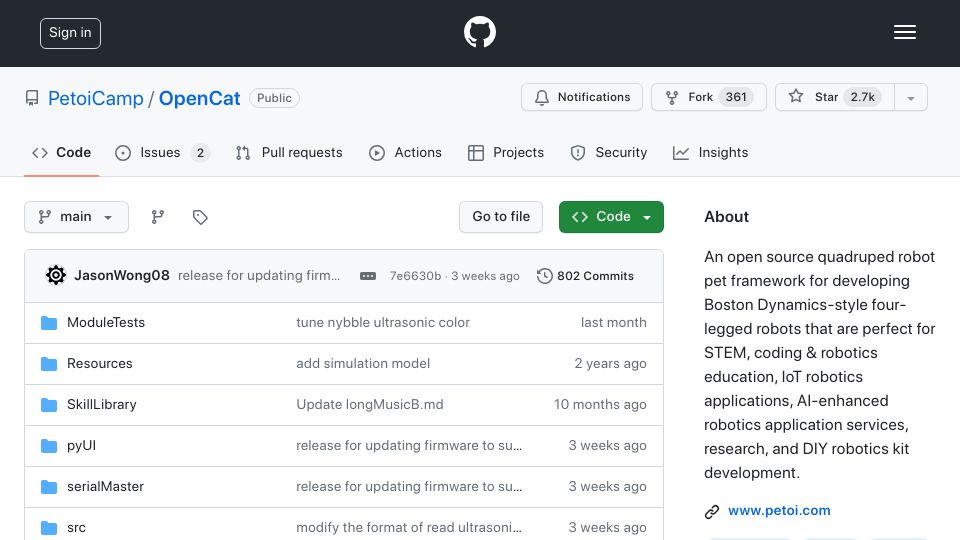The height and width of the screenshot is (540, 960).
Task: View the 802 Commits history
Action: pyautogui.click(x=585, y=276)
